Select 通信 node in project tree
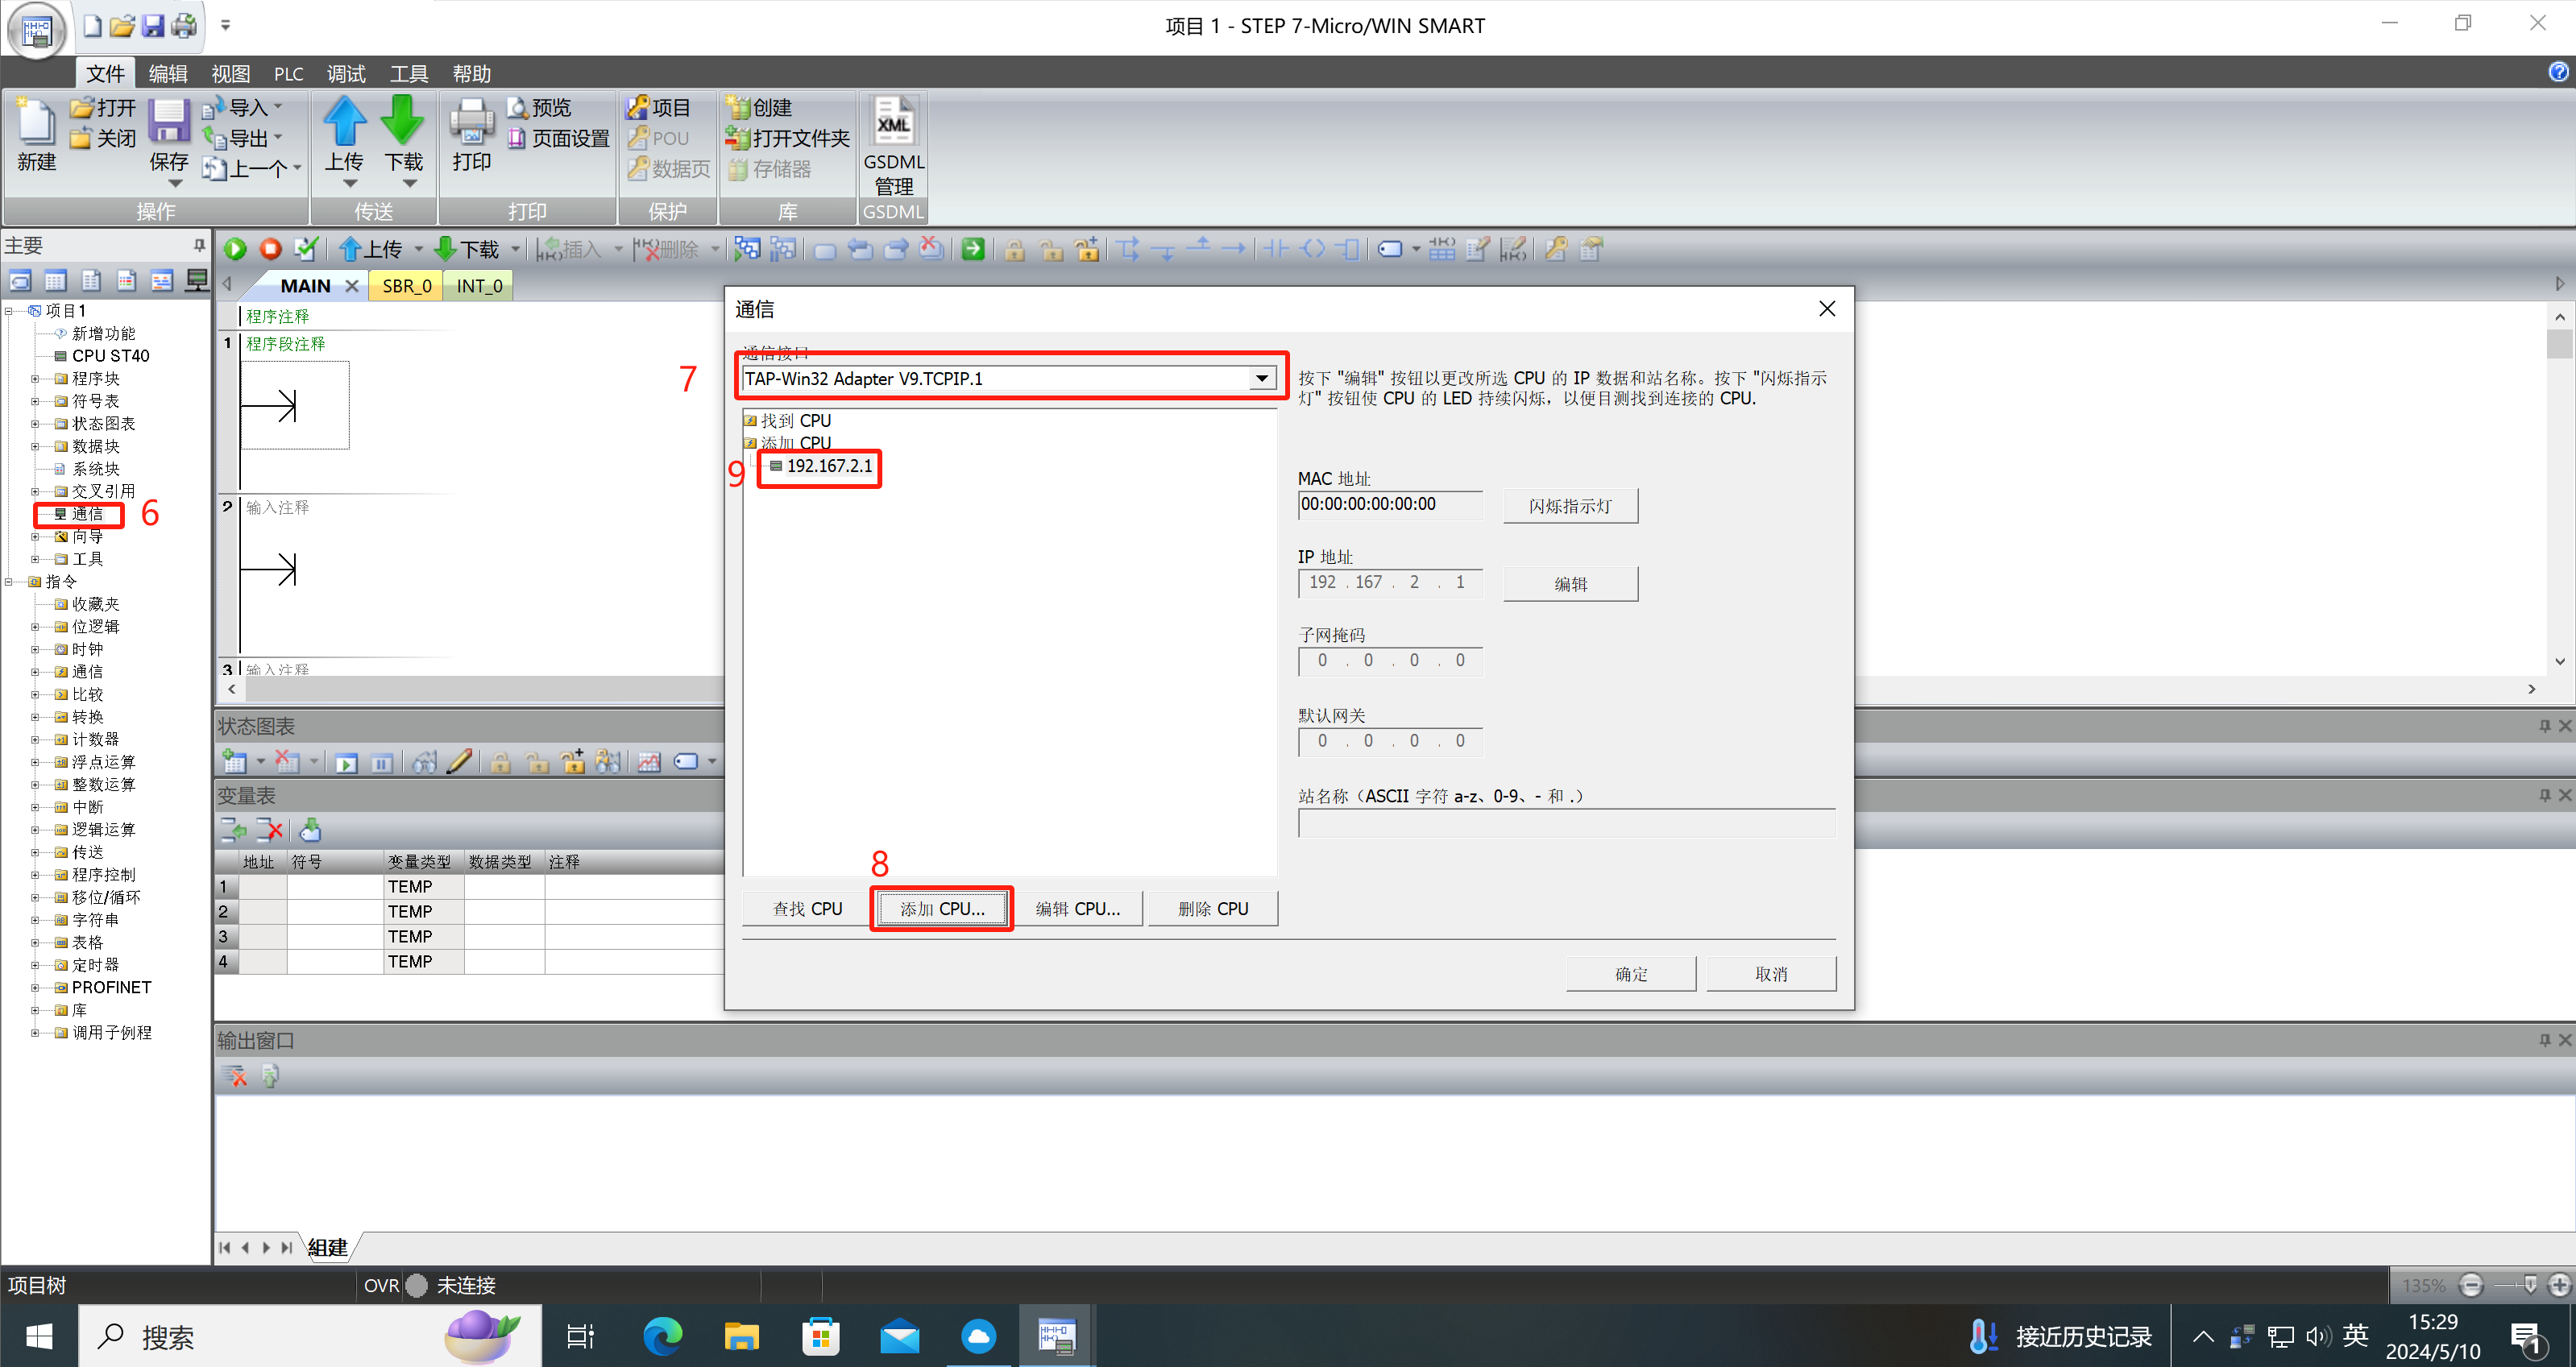2576x1367 pixels. [87, 514]
